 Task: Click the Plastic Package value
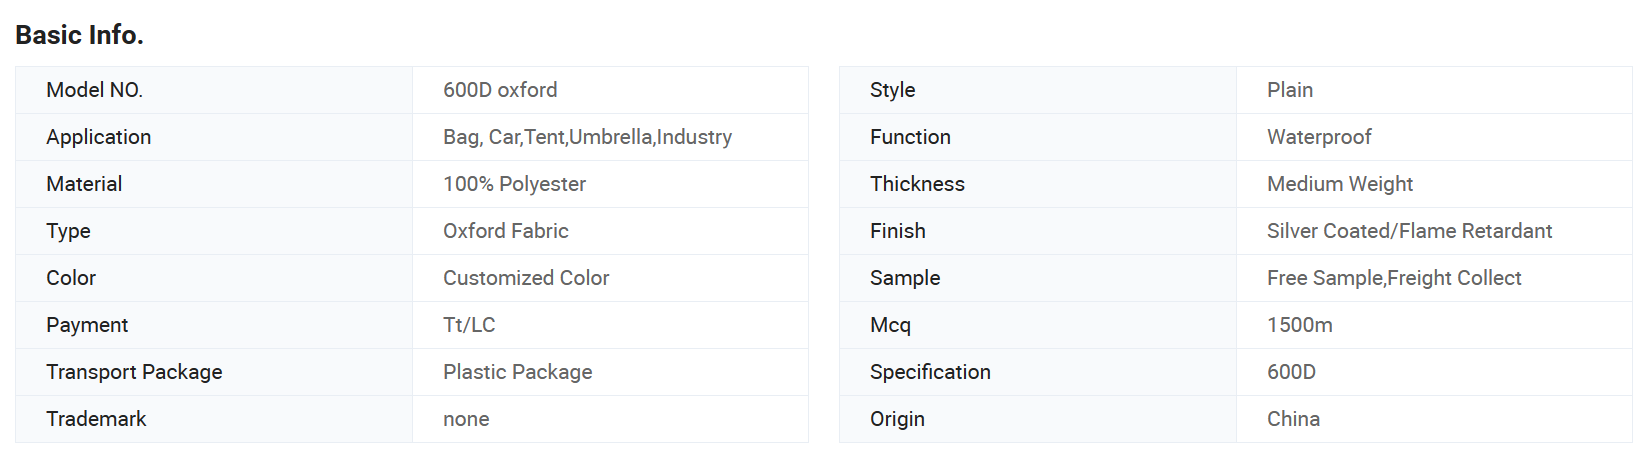[x=517, y=372]
